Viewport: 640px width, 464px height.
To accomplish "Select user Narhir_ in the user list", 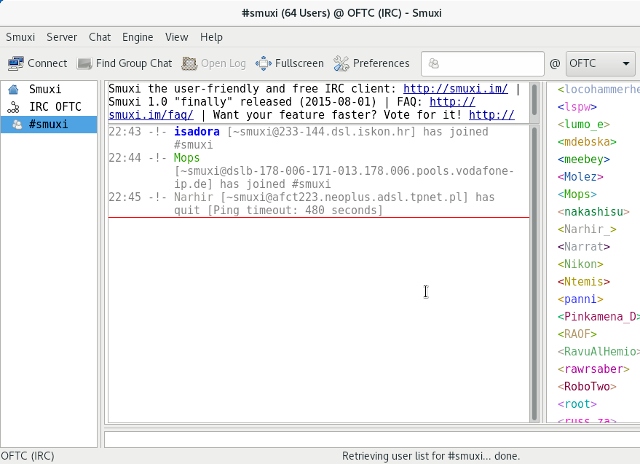I will [587, 230].
